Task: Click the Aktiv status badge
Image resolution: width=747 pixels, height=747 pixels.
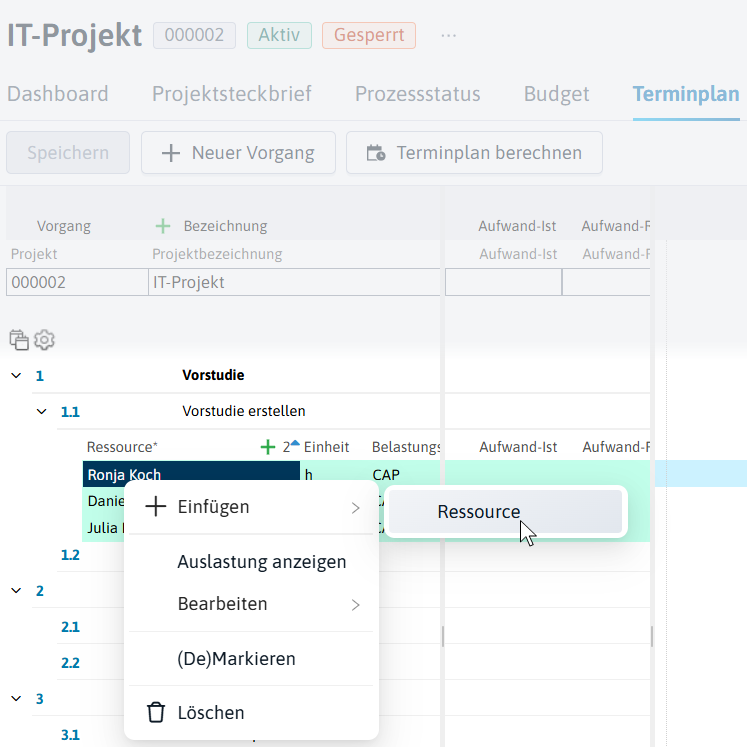Action: [279, 35]
